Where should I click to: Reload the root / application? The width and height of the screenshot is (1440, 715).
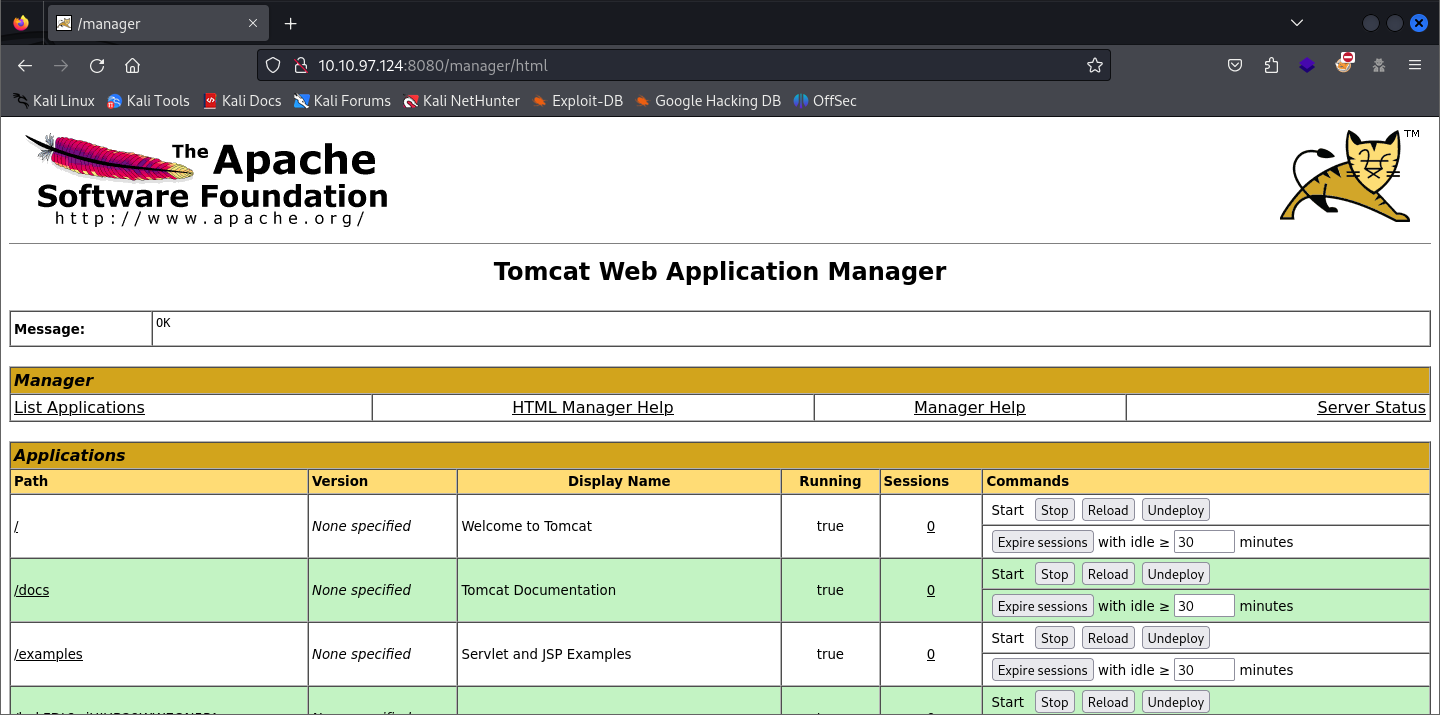1108,510
